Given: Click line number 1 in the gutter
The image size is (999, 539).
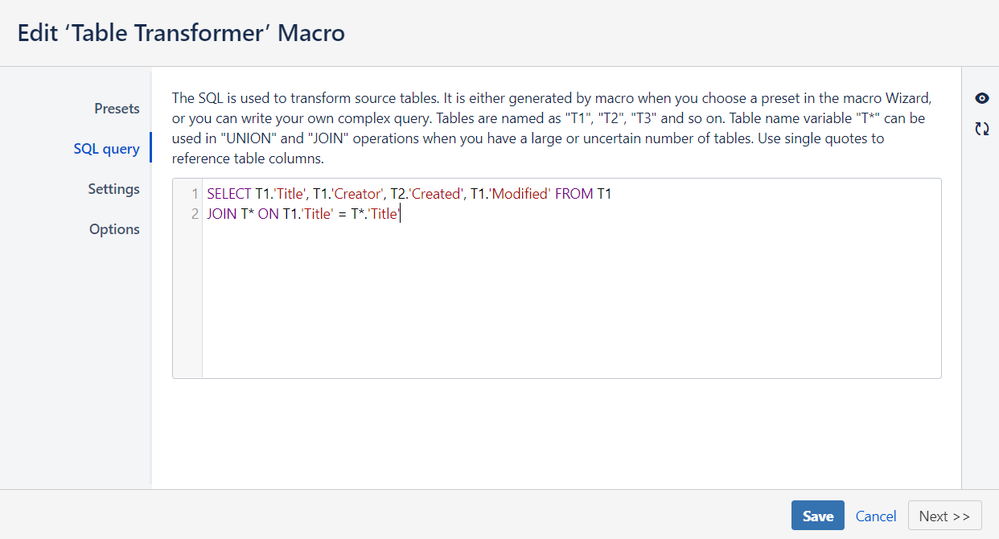Looking at the screenshot, I should 195,194.
